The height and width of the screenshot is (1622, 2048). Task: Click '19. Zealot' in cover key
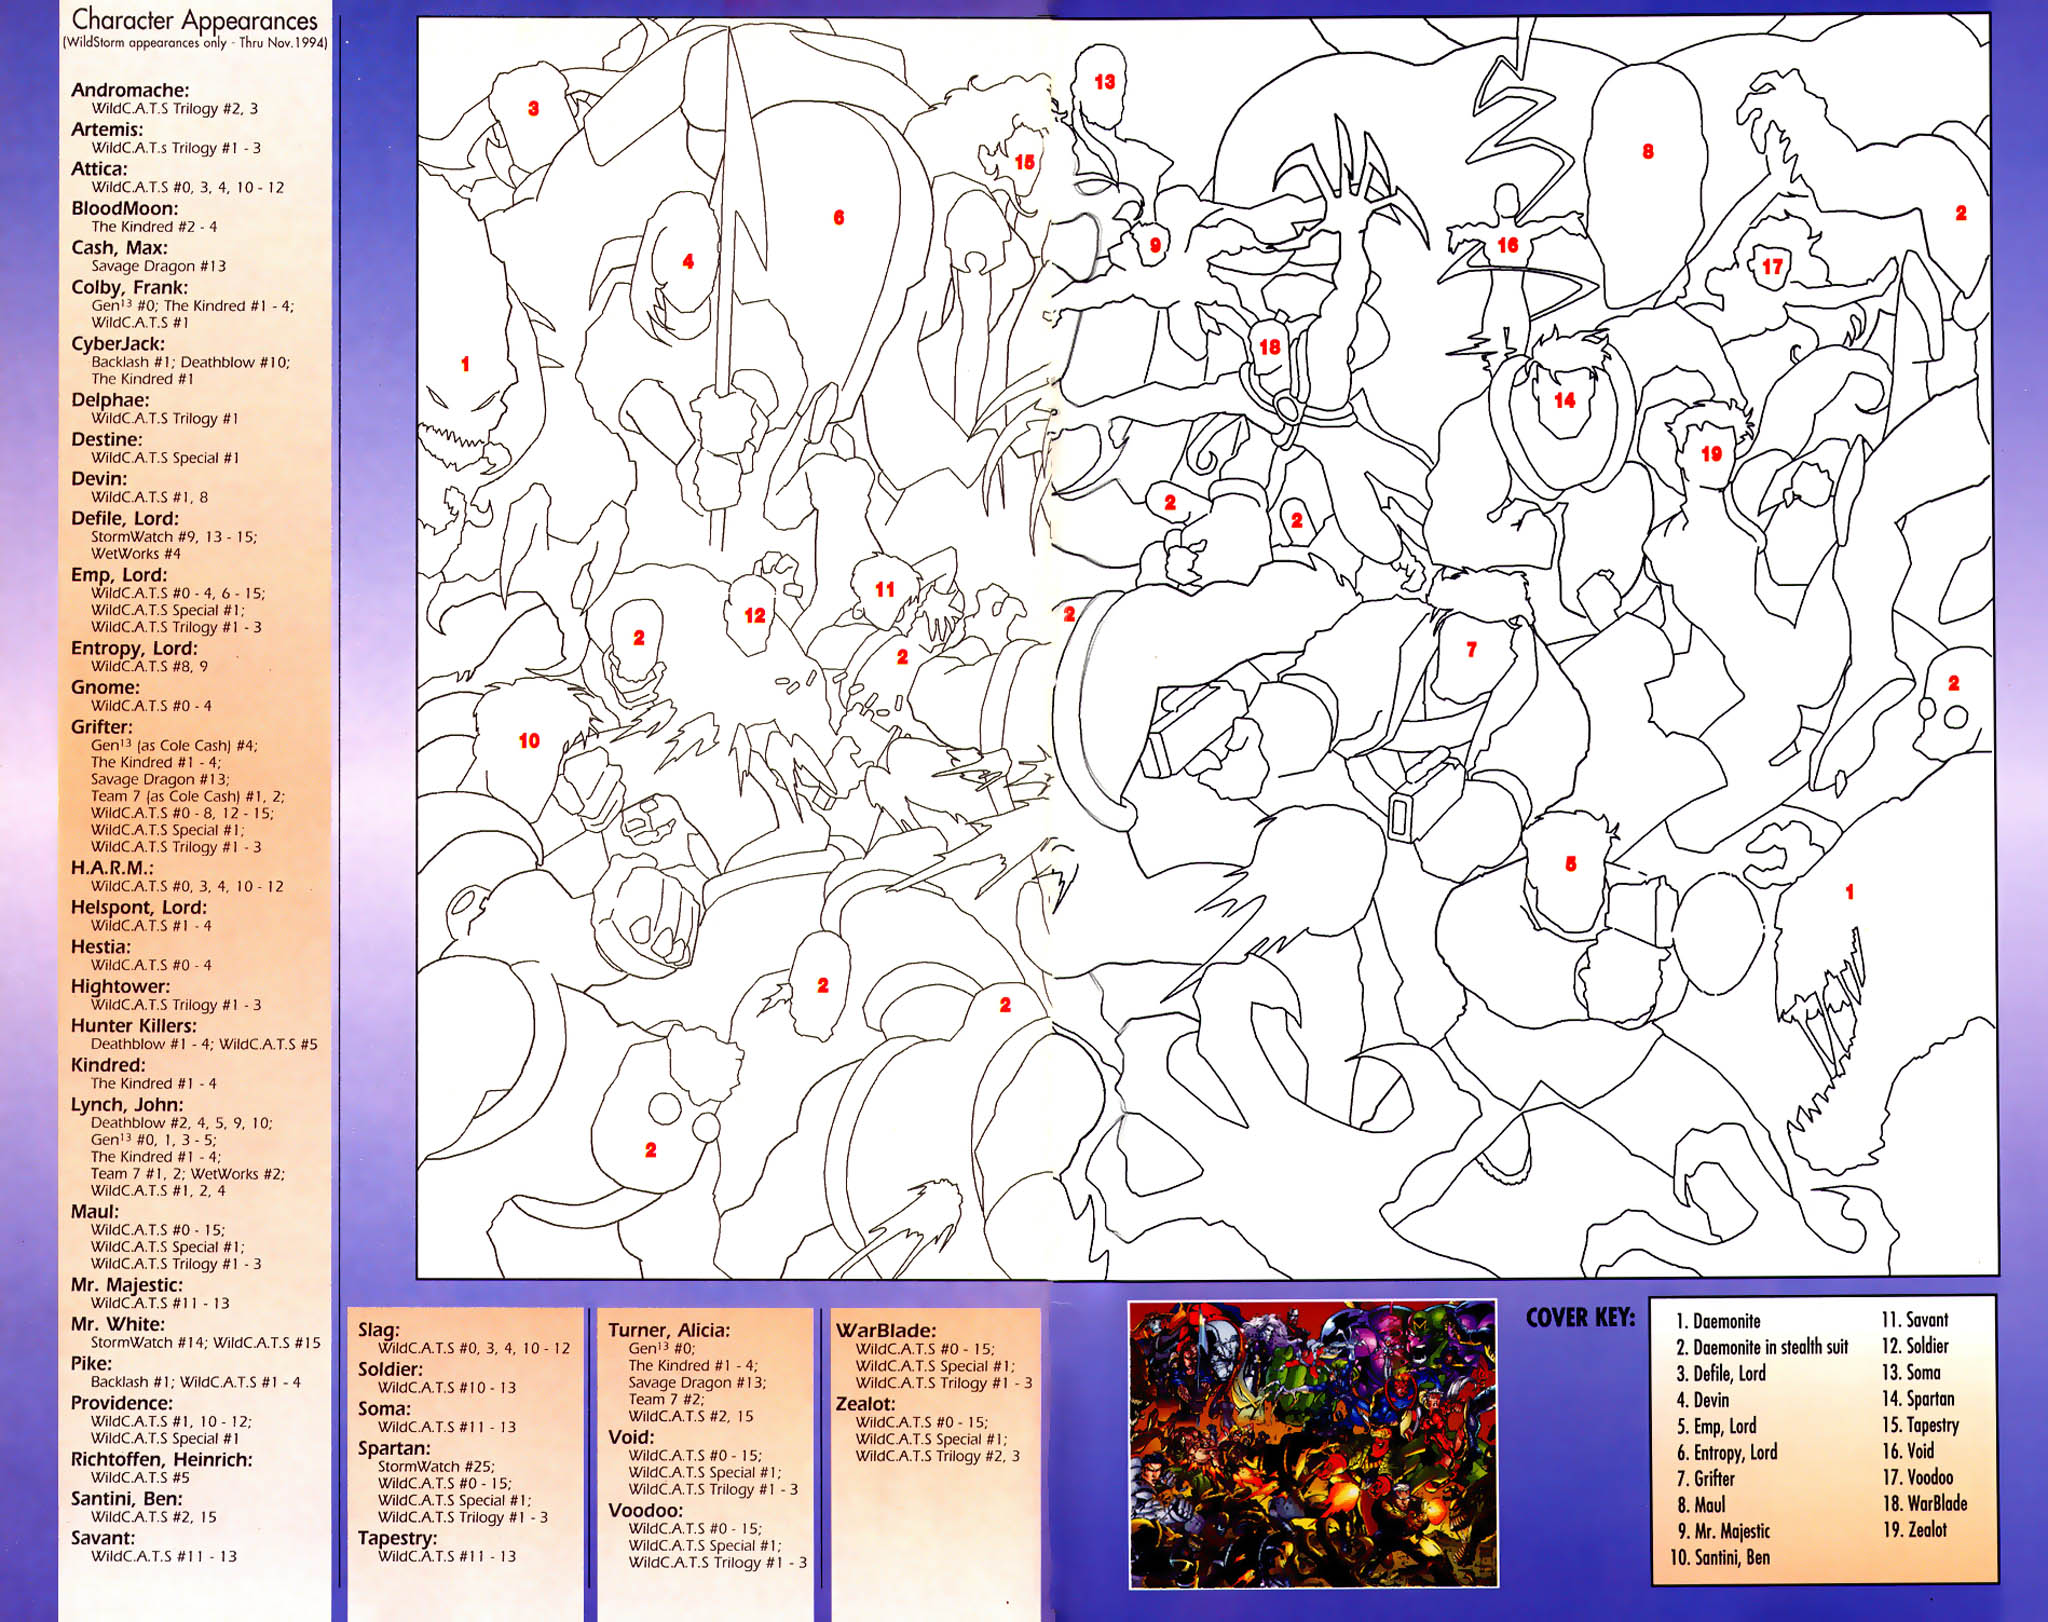click(x=1914, y=1529)
